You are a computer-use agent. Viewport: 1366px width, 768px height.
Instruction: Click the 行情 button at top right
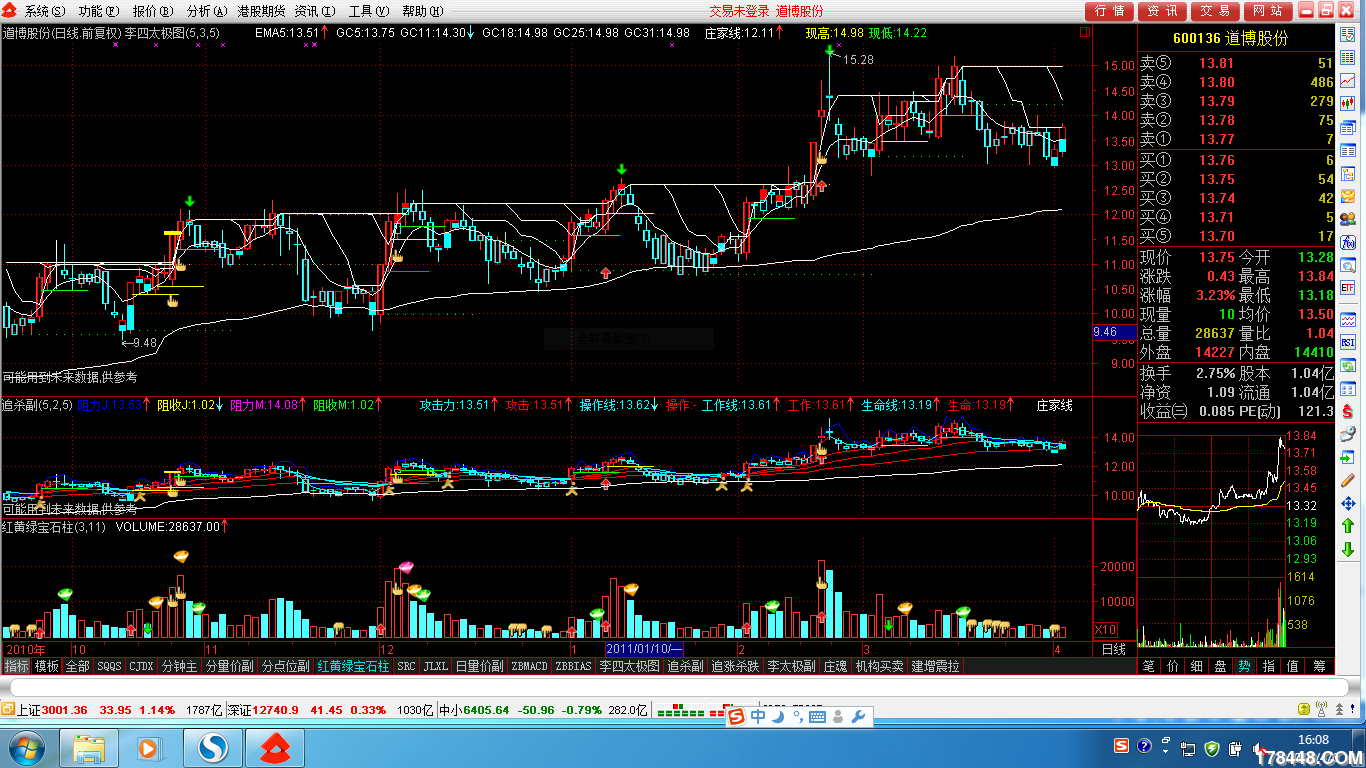point(1109,11)
